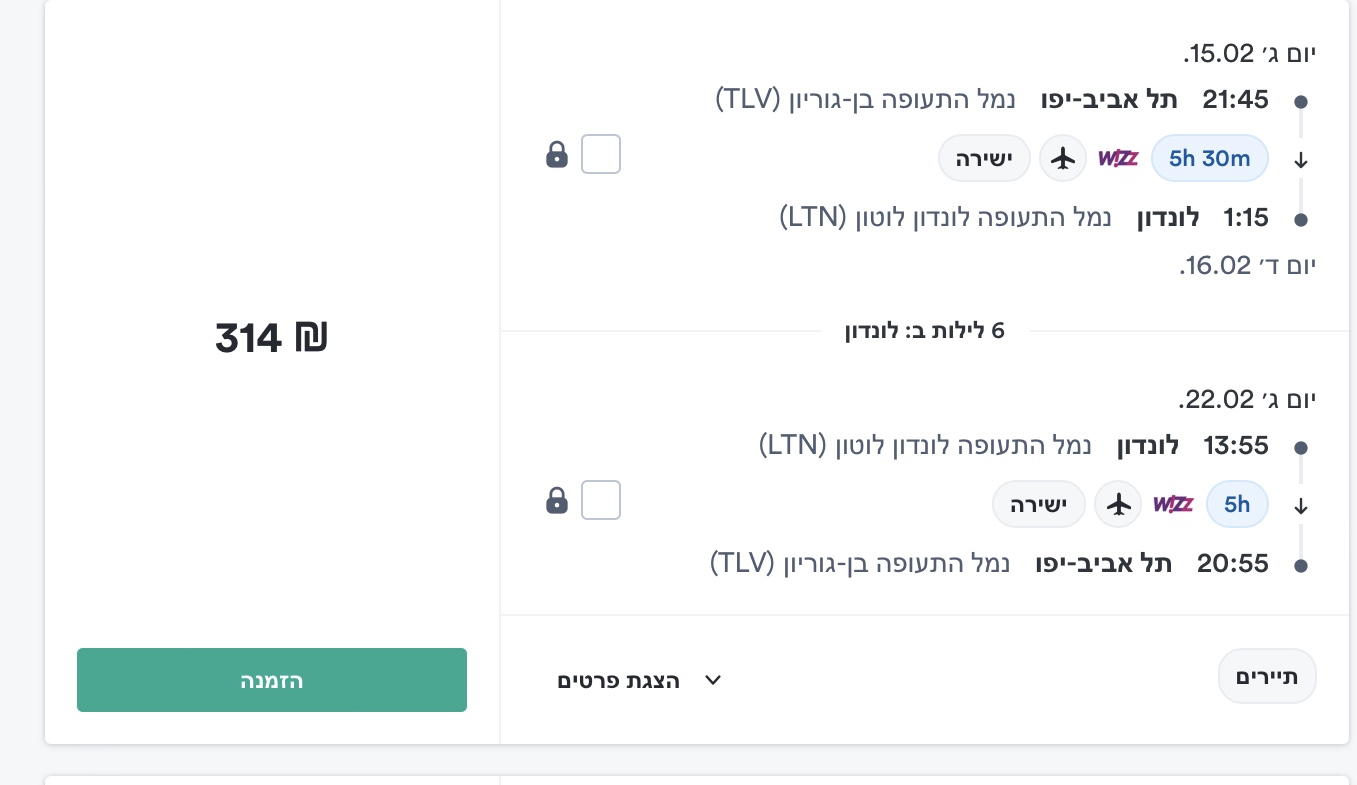Click the outbound flight down arrow icon
The width and height of the screenshot is (1357, 785).
click(x=1301, y=160)
